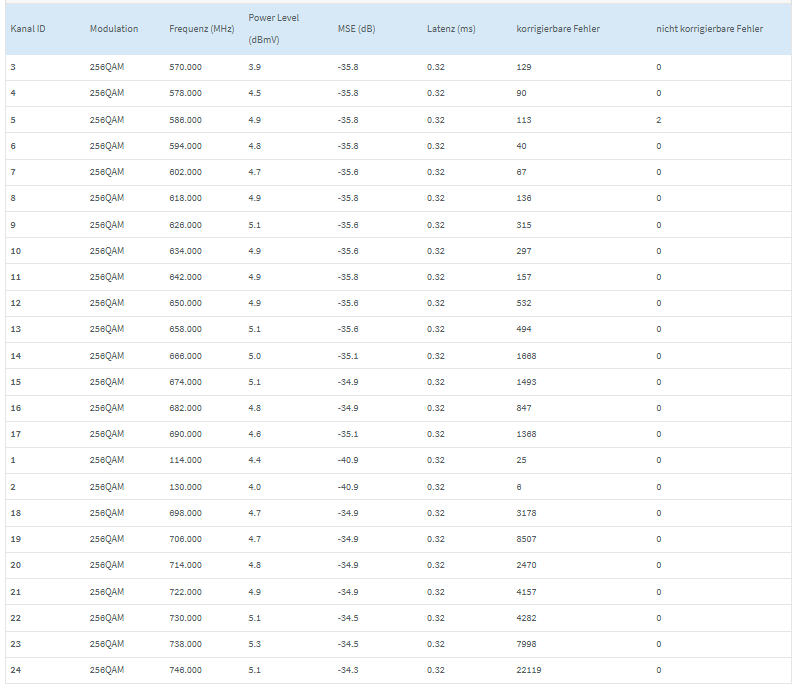Select power level value 5.3
Viewport: 801px width, 691px height.
coord(254,644)
